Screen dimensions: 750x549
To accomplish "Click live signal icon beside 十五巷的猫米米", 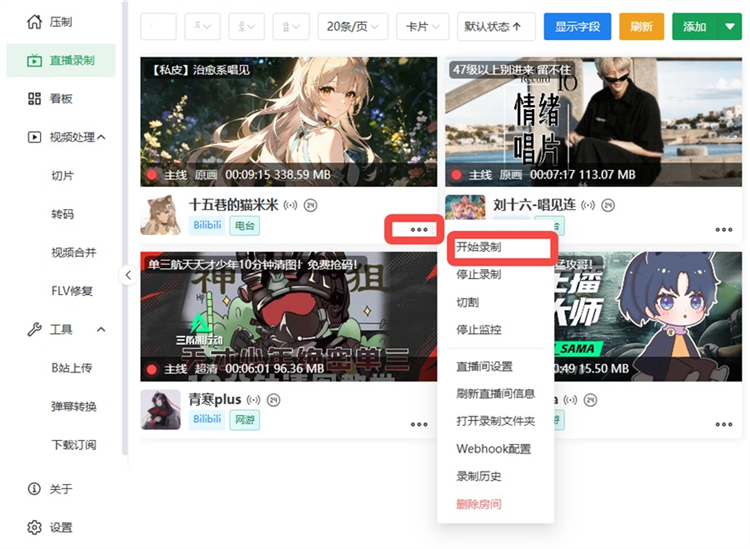I will click(x=290, y=205).
